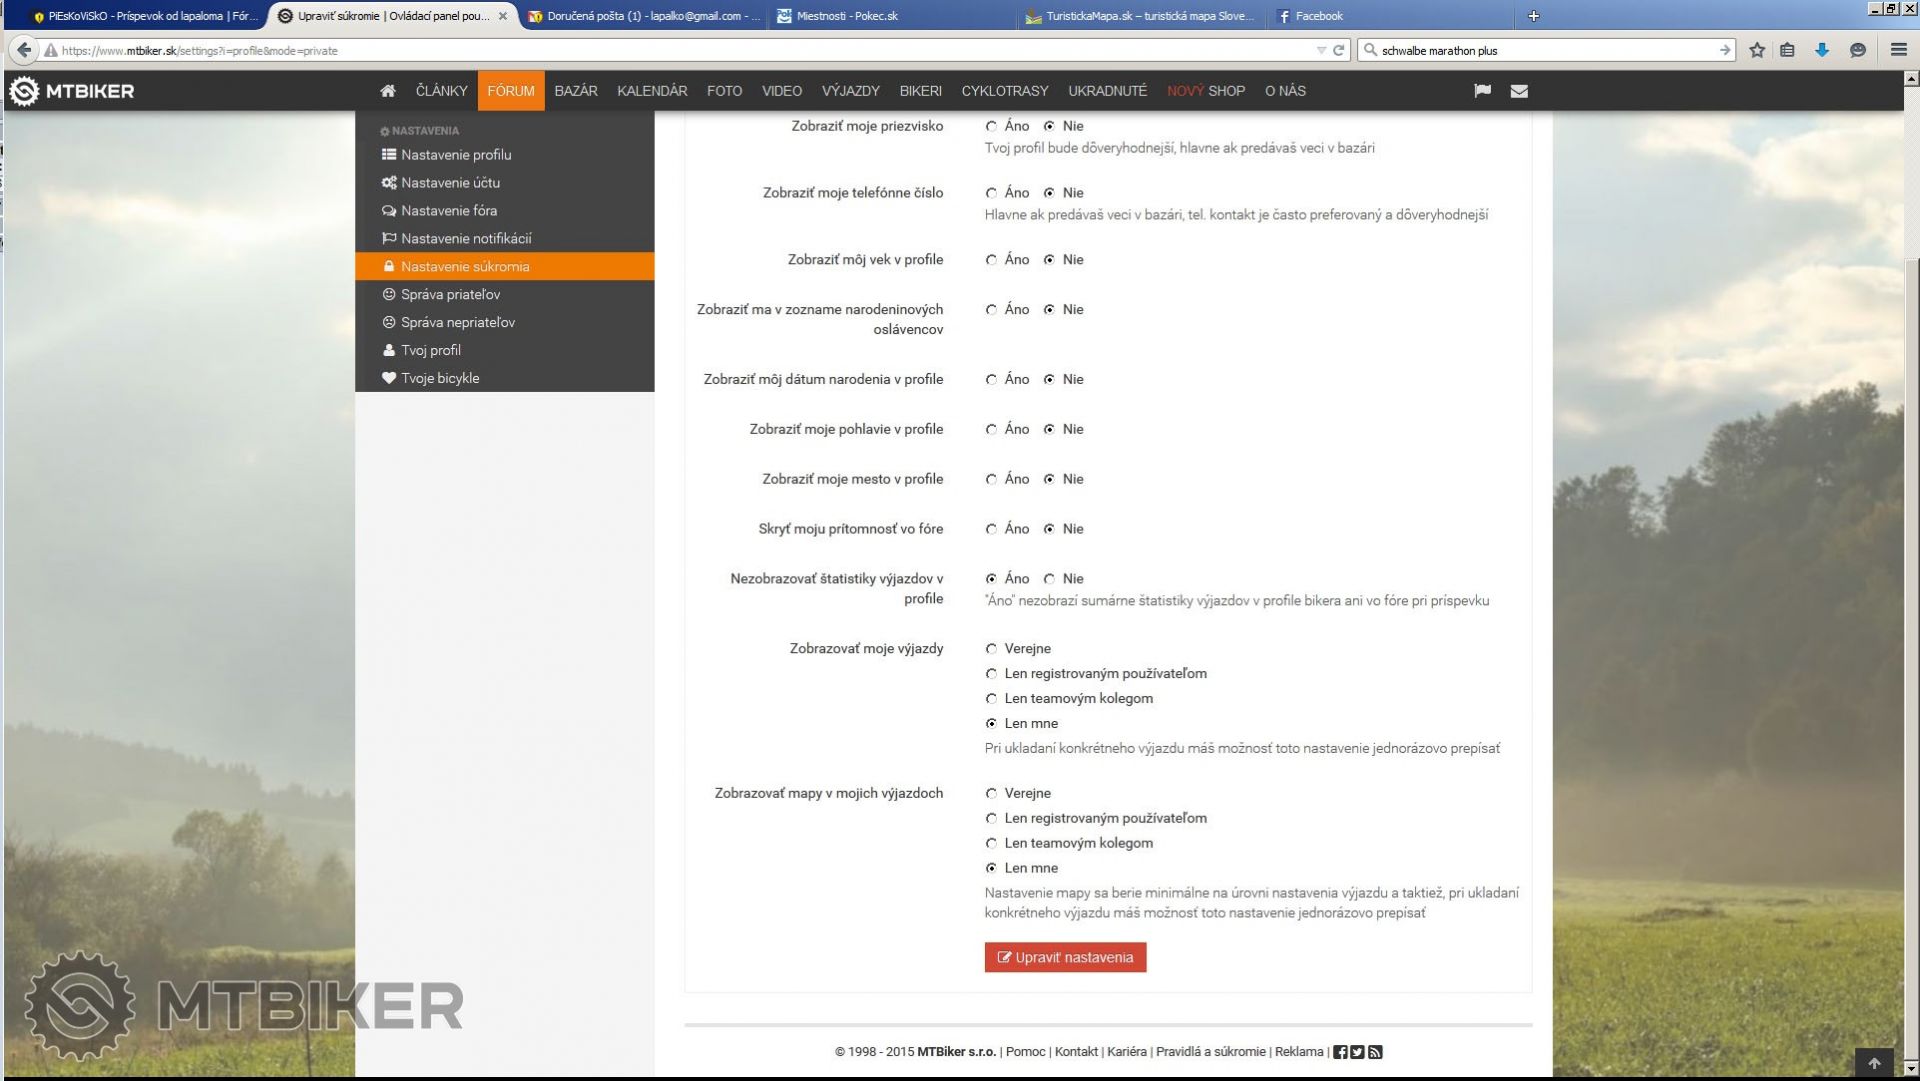Click the Facebook icon in footer
This screenshot has width=1920, height=1081.
[x=1340, y=1052]
